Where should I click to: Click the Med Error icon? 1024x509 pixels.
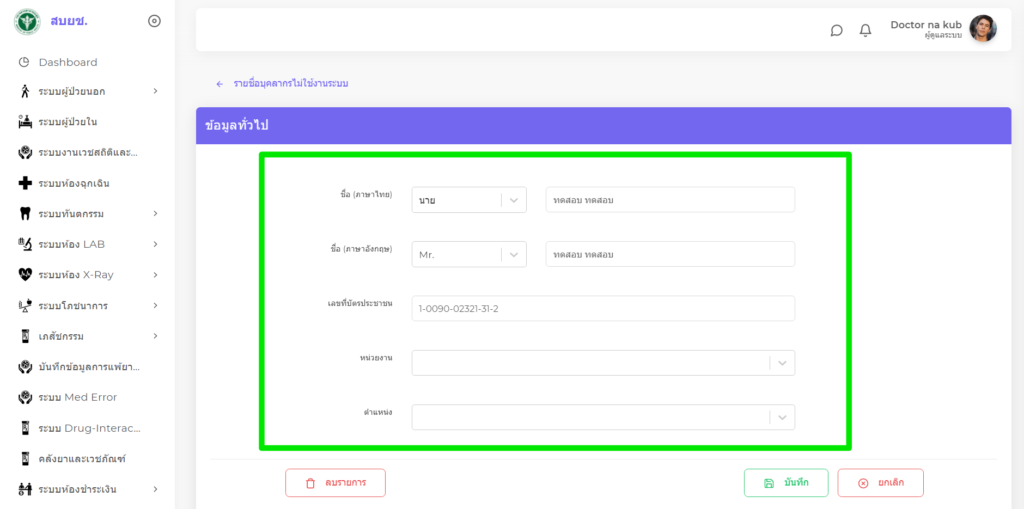[x=25, y=397]
